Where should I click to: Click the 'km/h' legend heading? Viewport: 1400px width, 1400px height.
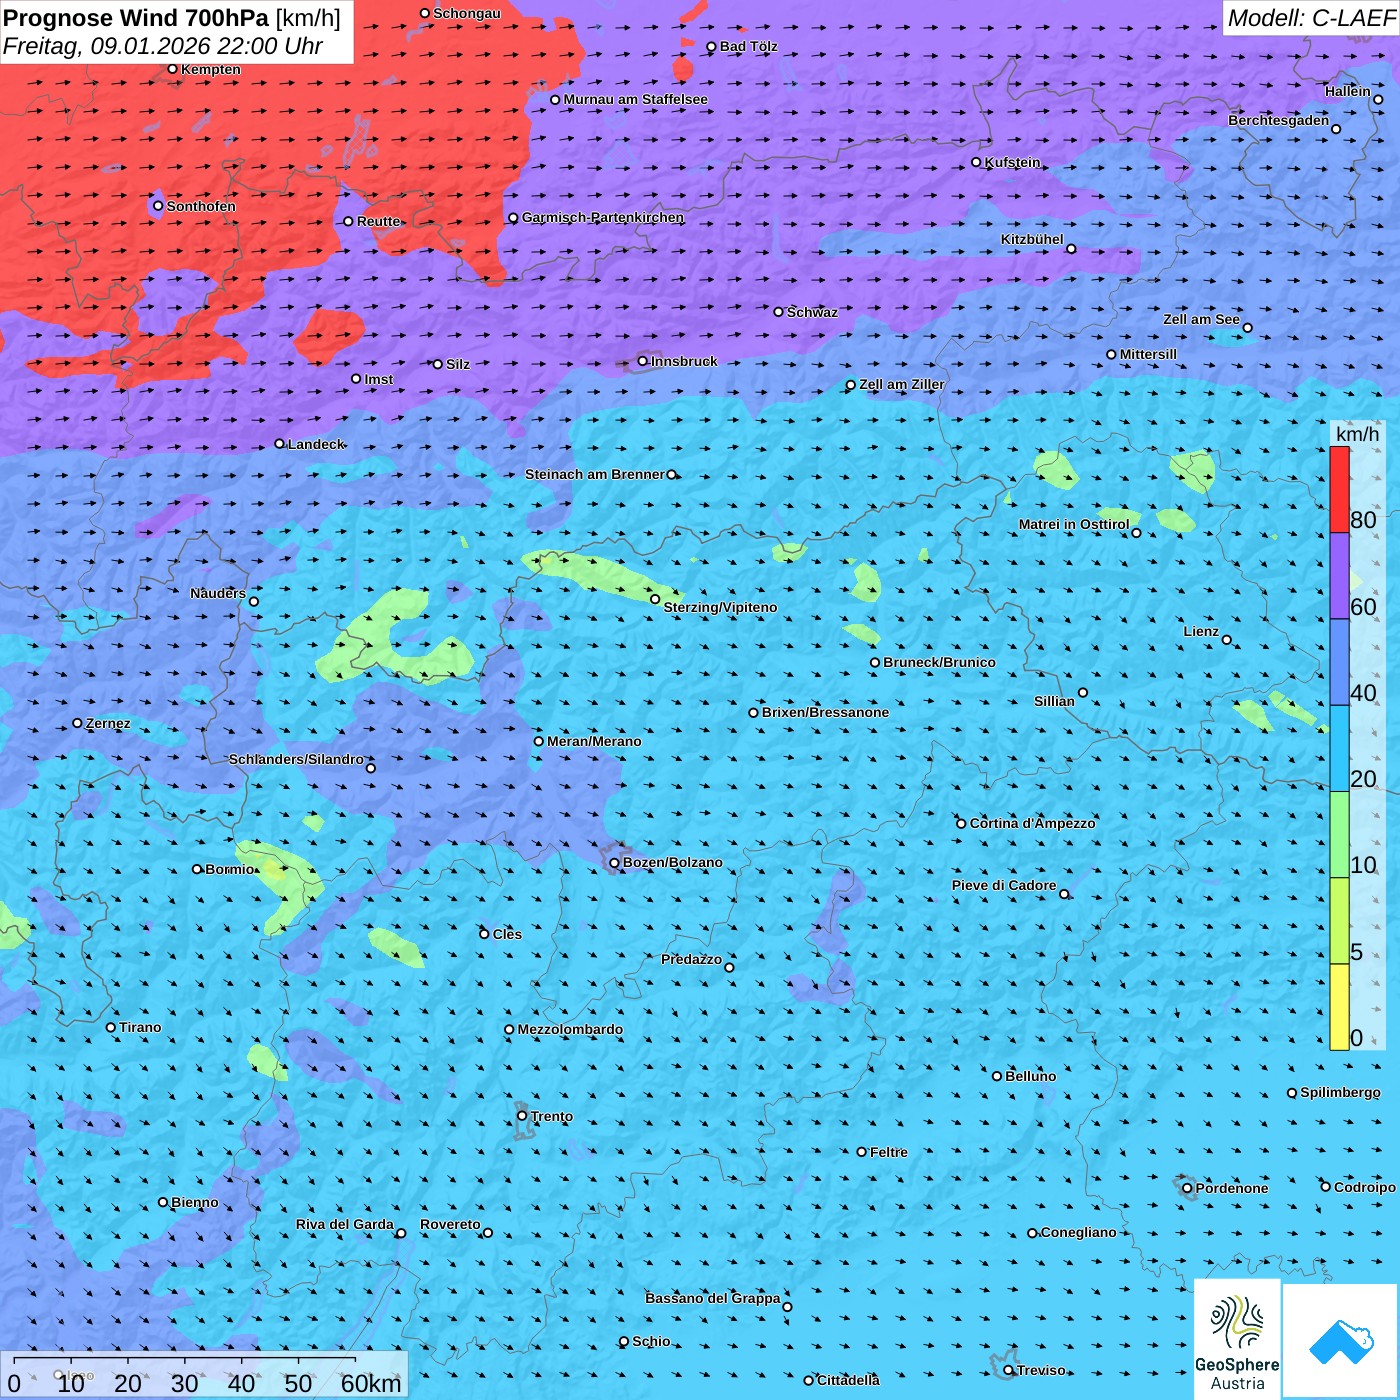click(1357, 434)
